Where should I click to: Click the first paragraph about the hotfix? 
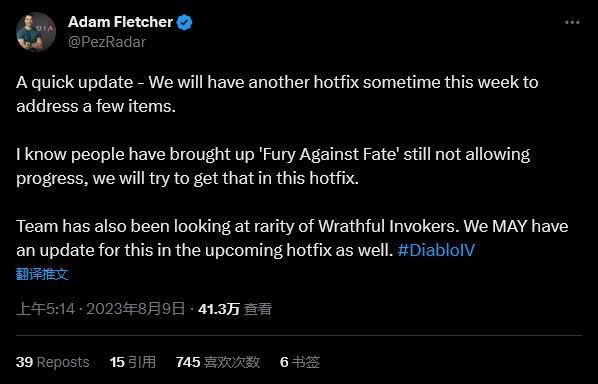coord(277,94)
